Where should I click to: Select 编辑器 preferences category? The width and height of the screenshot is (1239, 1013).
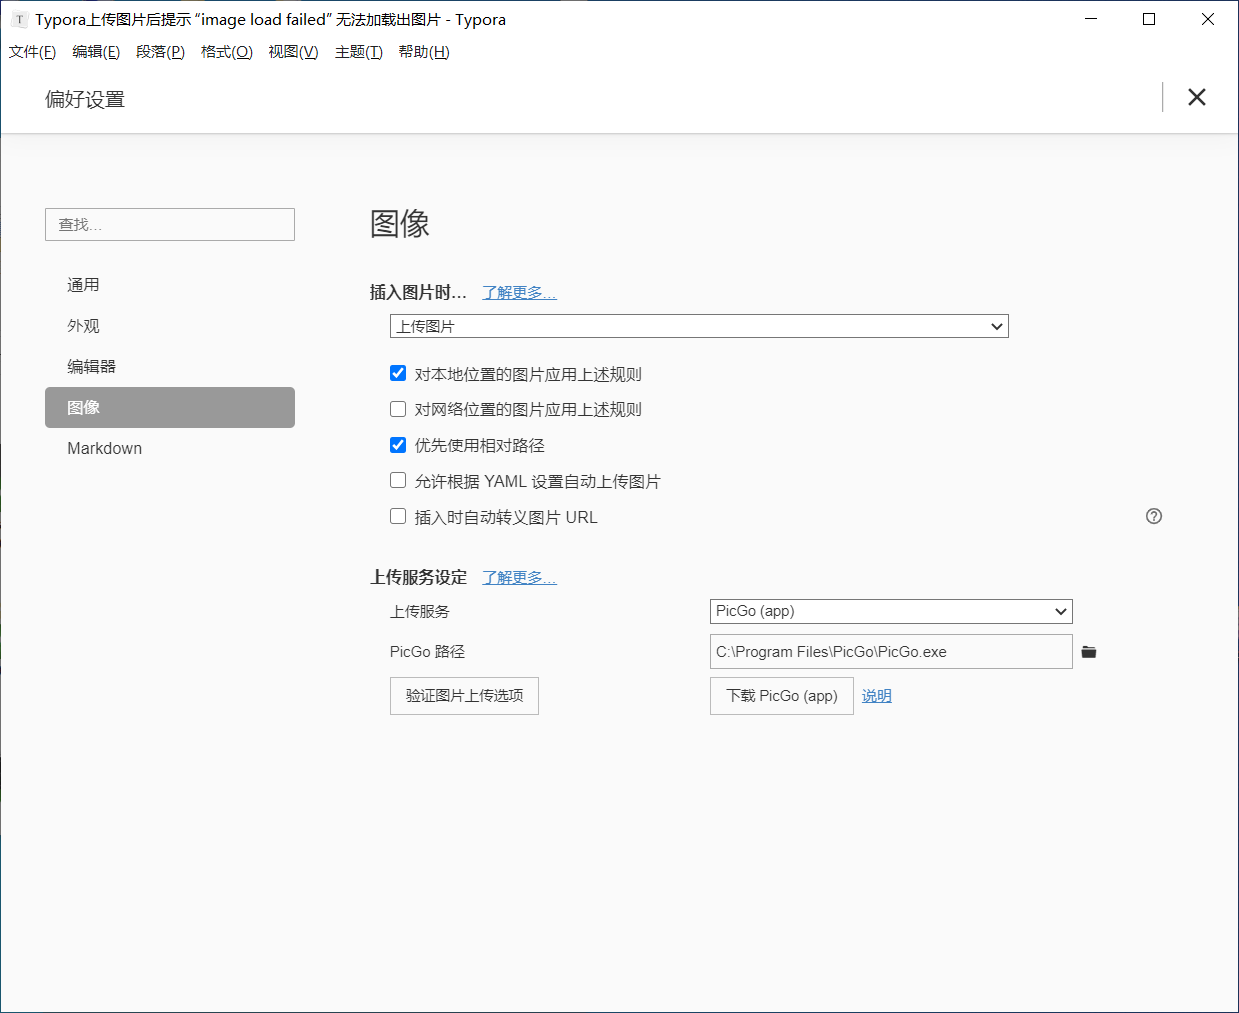click(x=170, y=367)
